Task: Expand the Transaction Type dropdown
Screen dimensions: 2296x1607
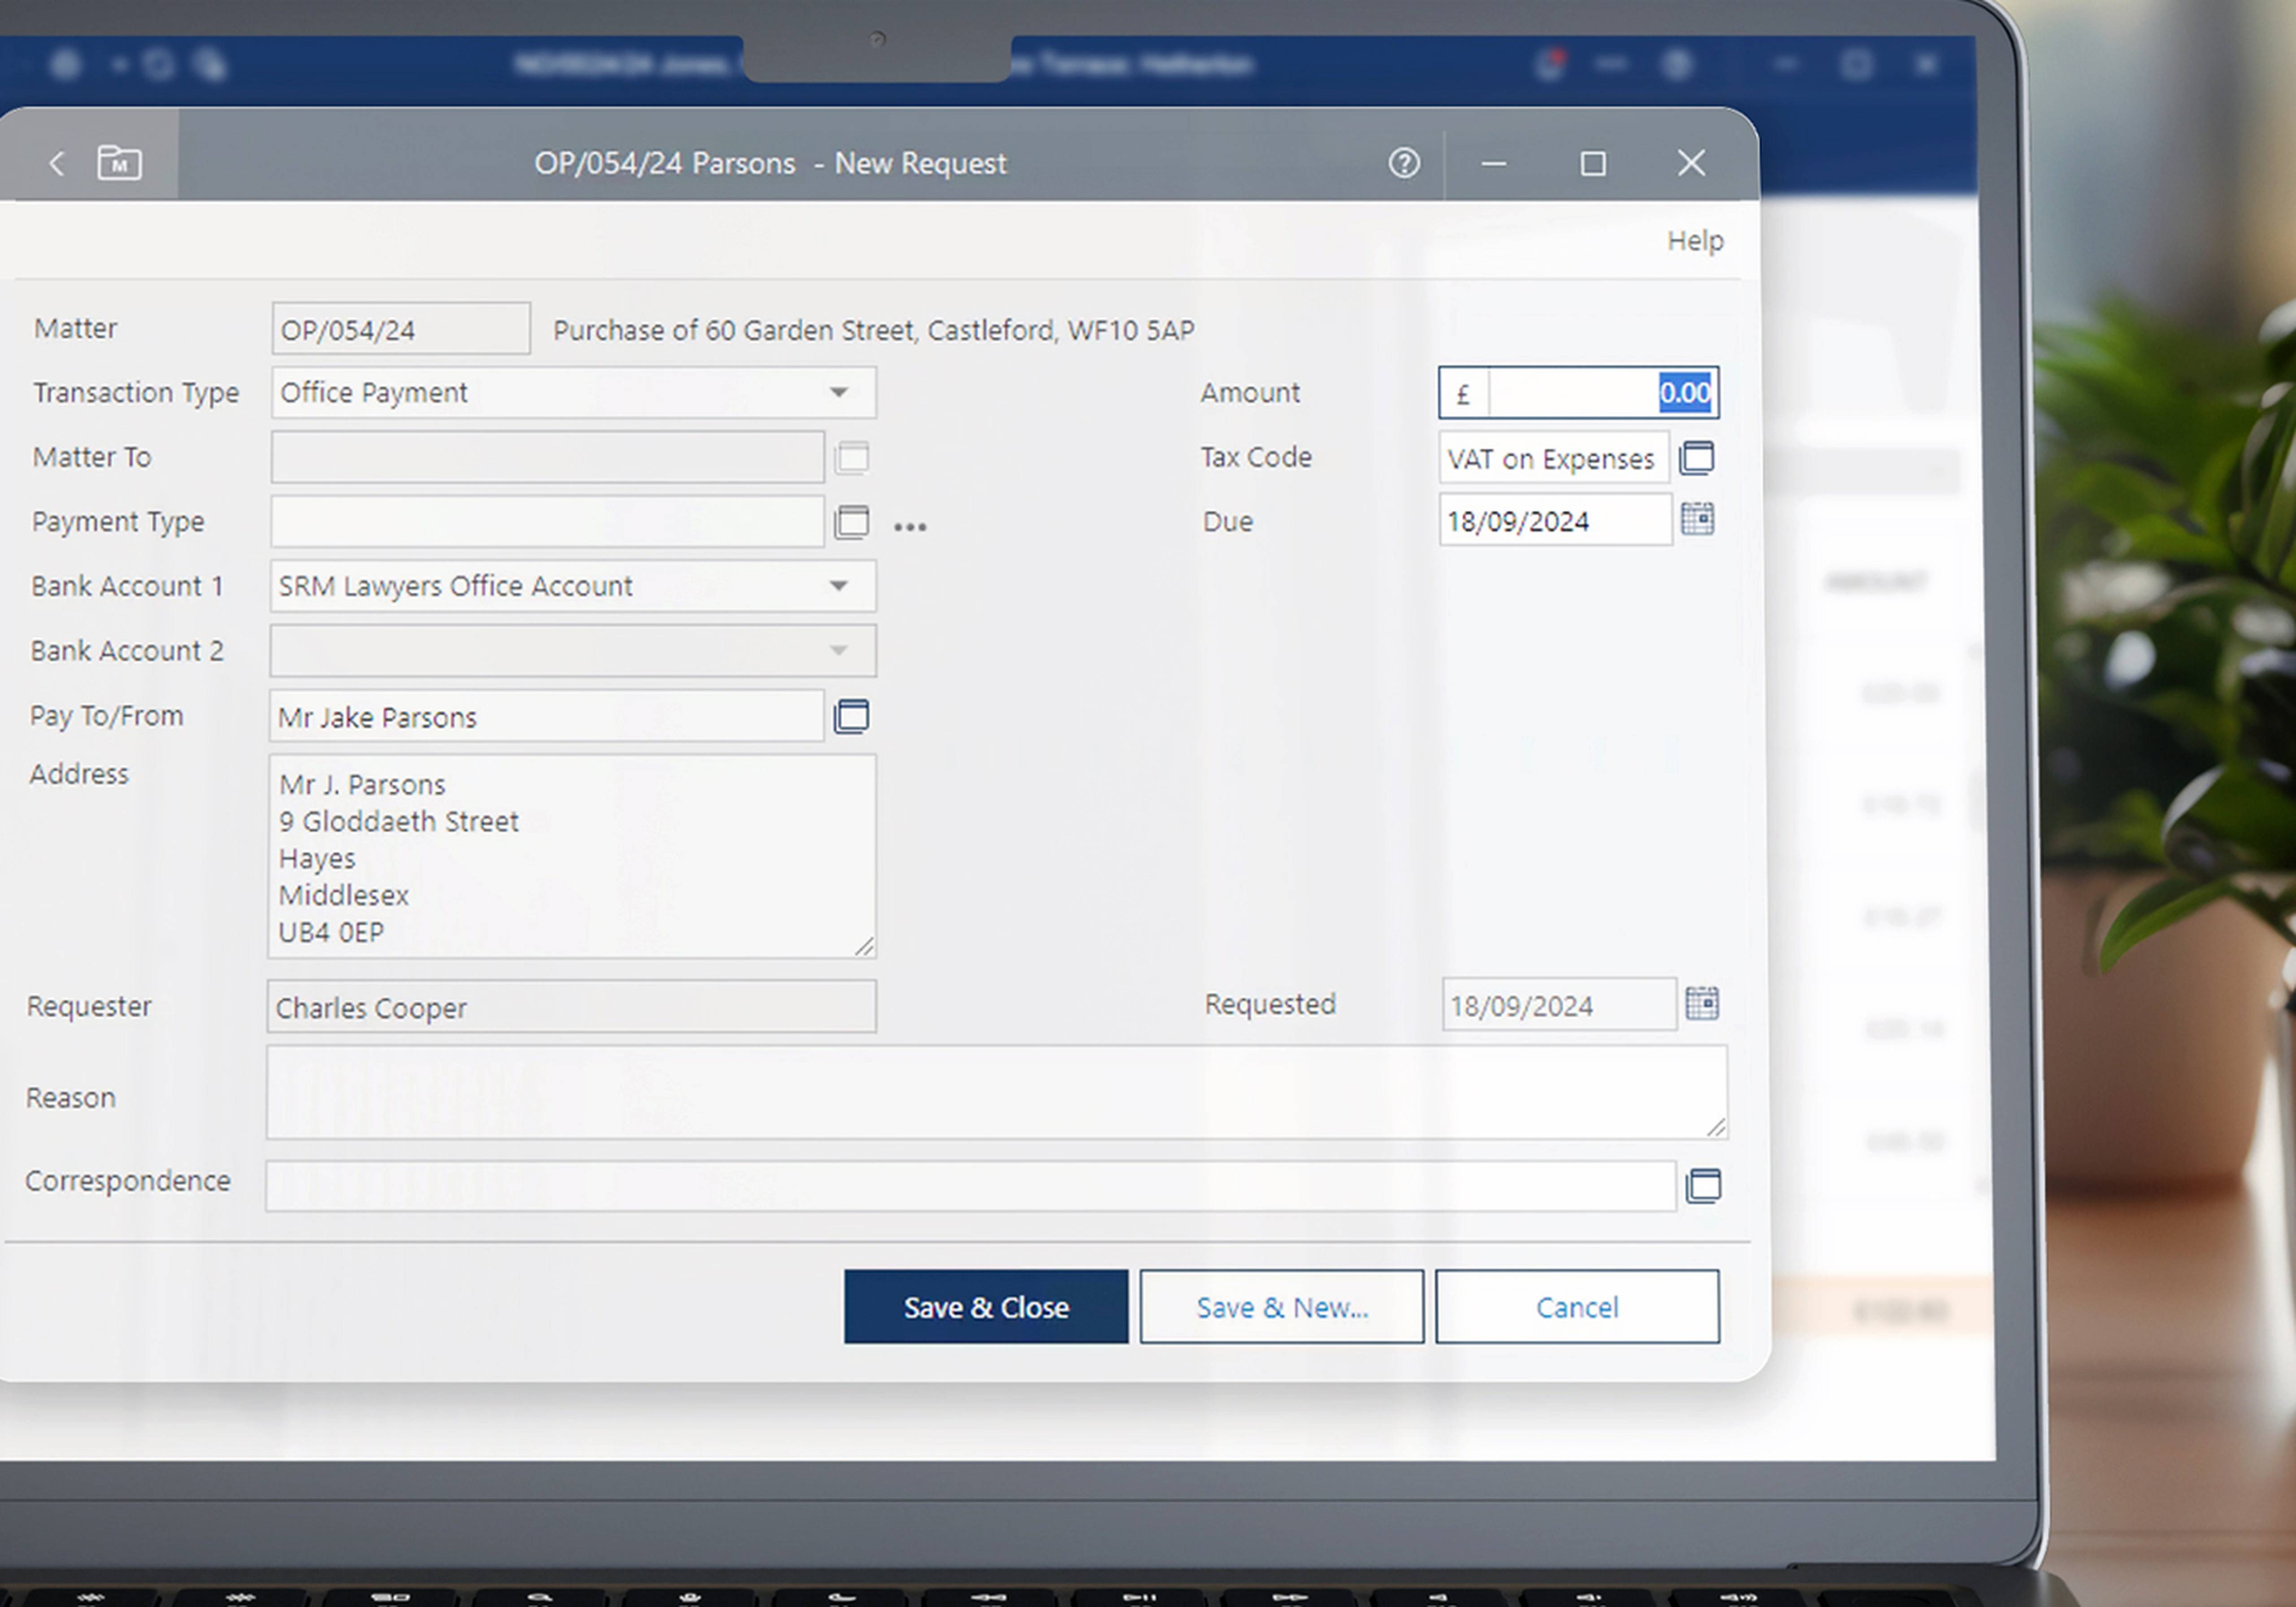Action: [839, 392]
